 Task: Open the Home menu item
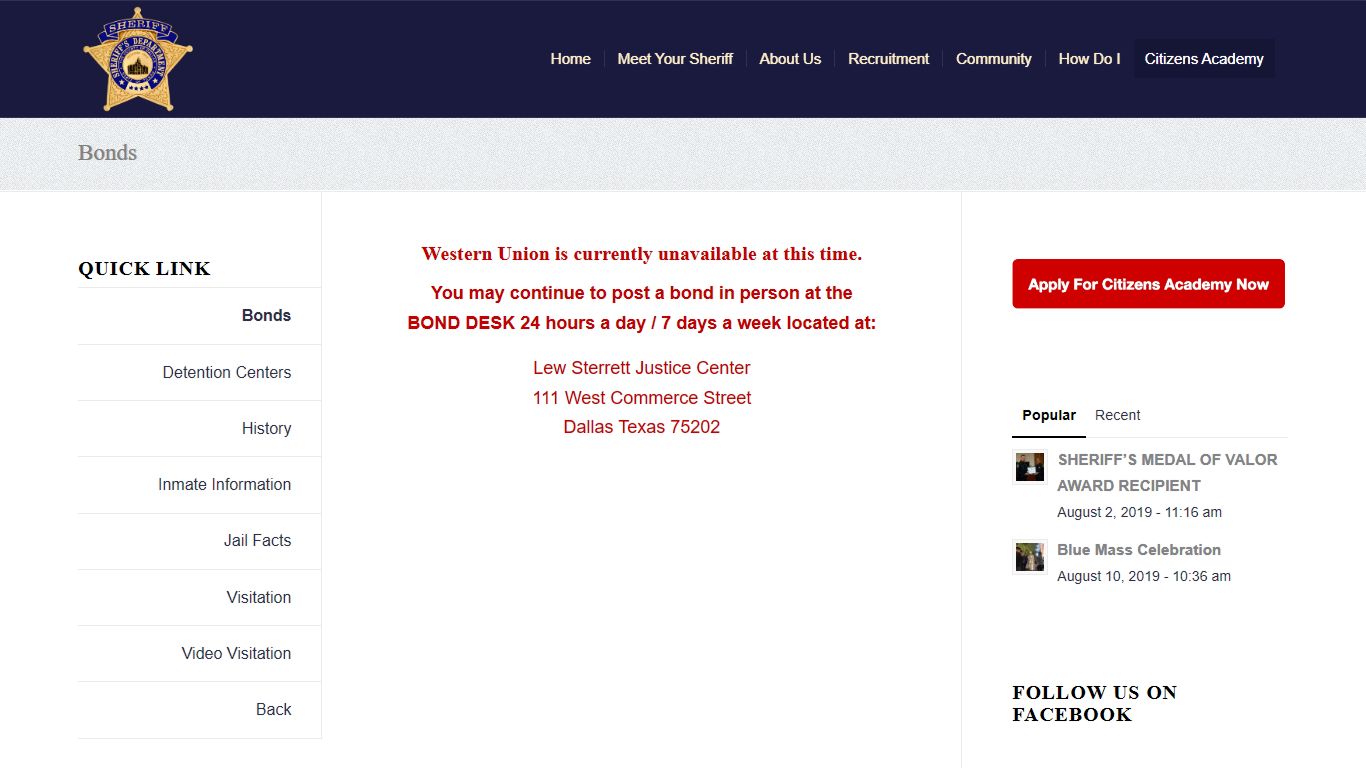tap(570, 59)
